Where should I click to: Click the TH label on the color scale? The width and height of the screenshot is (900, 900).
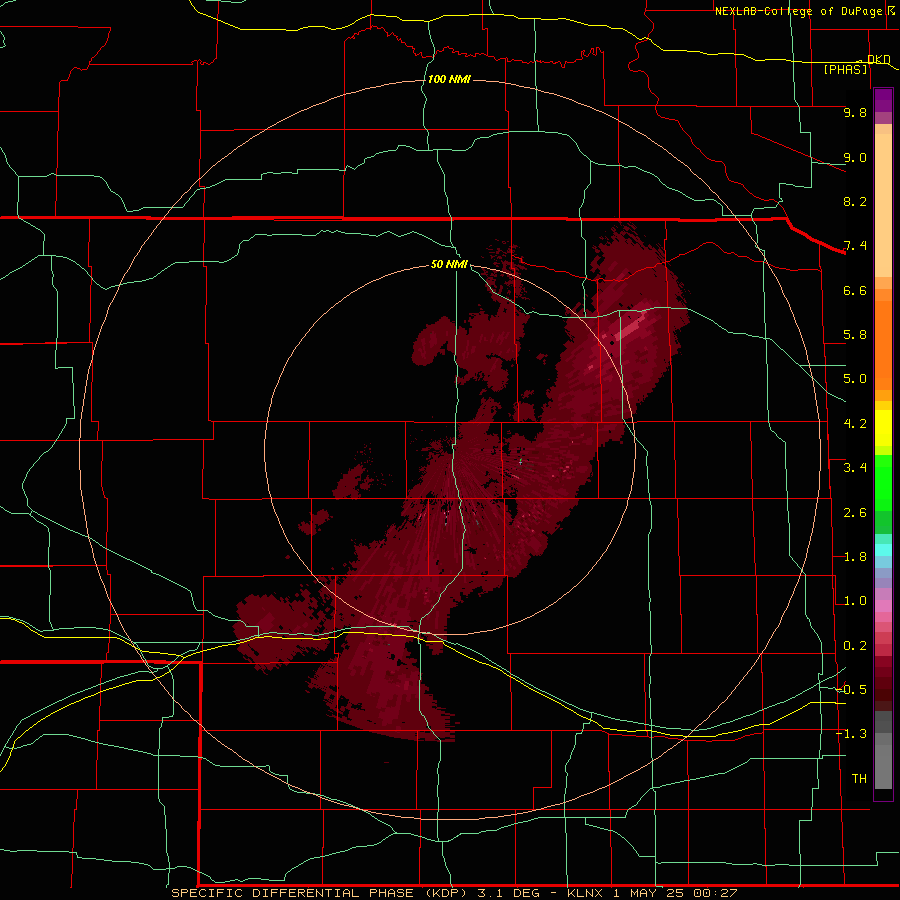(x=859, y=779)
